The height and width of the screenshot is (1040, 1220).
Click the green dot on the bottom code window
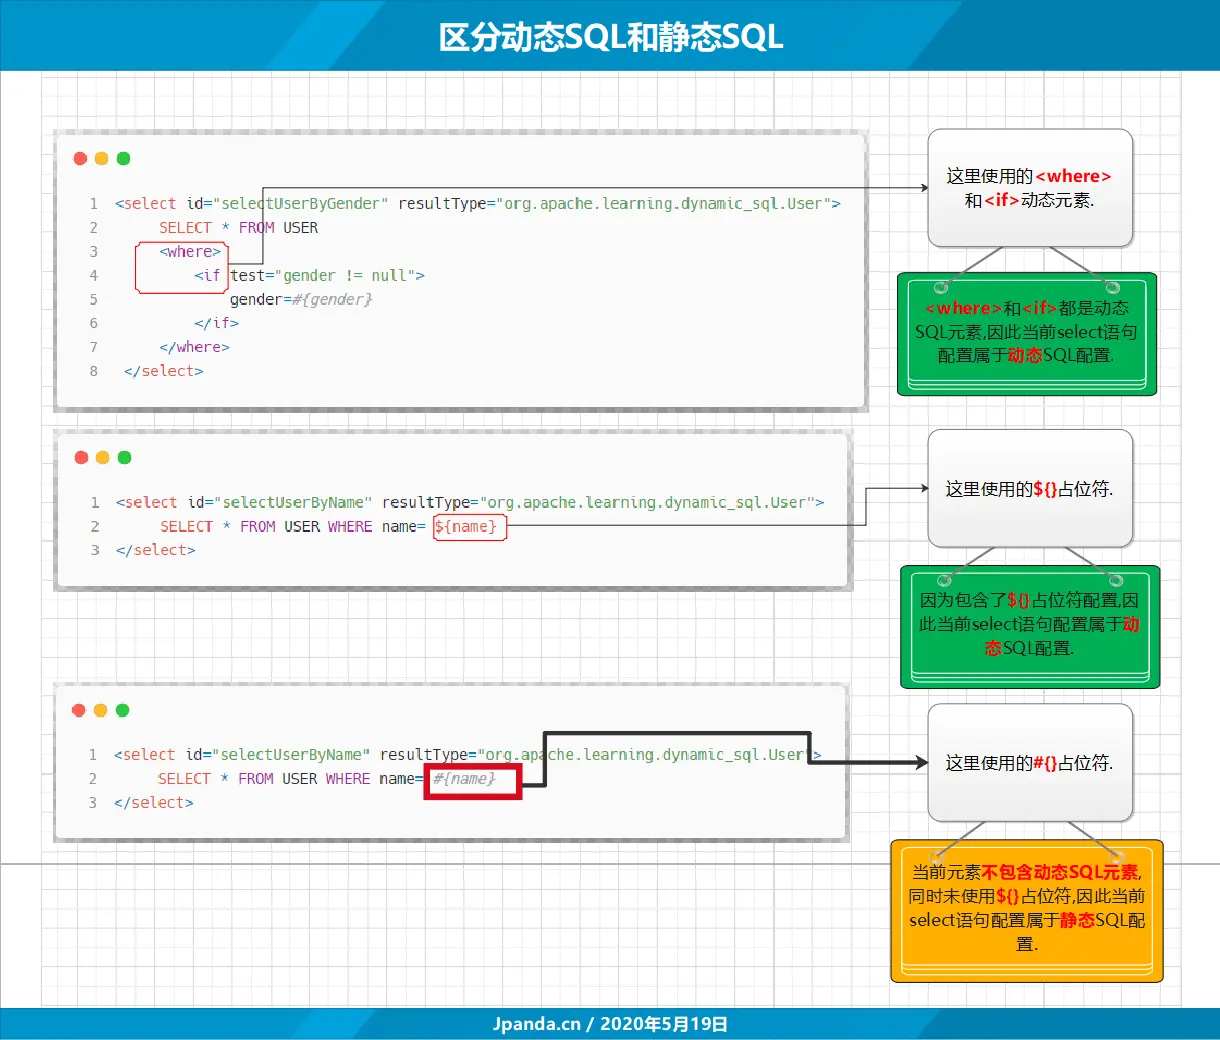(x=124, y=710)
